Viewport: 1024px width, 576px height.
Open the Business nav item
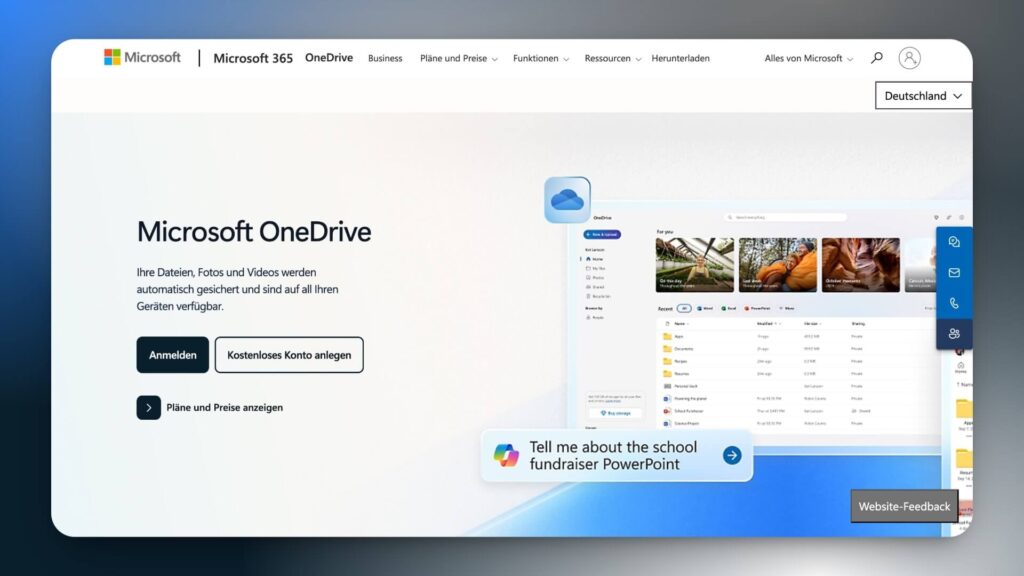click(x=385, y=58)
